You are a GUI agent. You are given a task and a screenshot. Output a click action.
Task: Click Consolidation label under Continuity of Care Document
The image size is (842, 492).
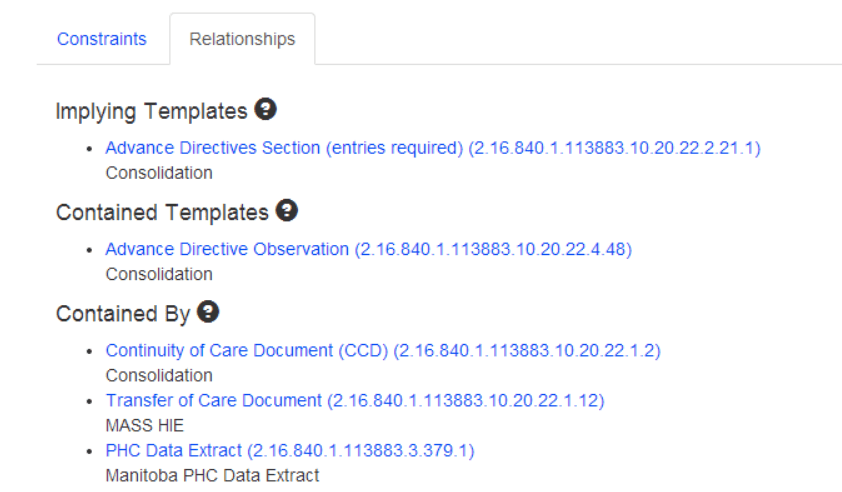[x=159, y=375]
